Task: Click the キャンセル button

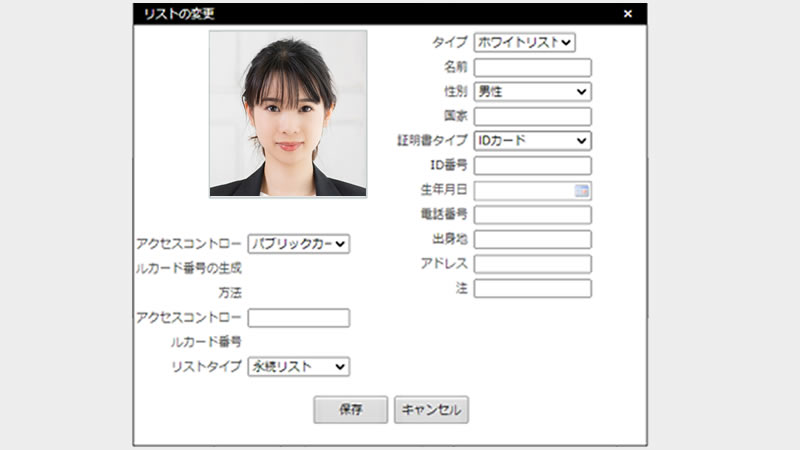Action: (431, 410)
